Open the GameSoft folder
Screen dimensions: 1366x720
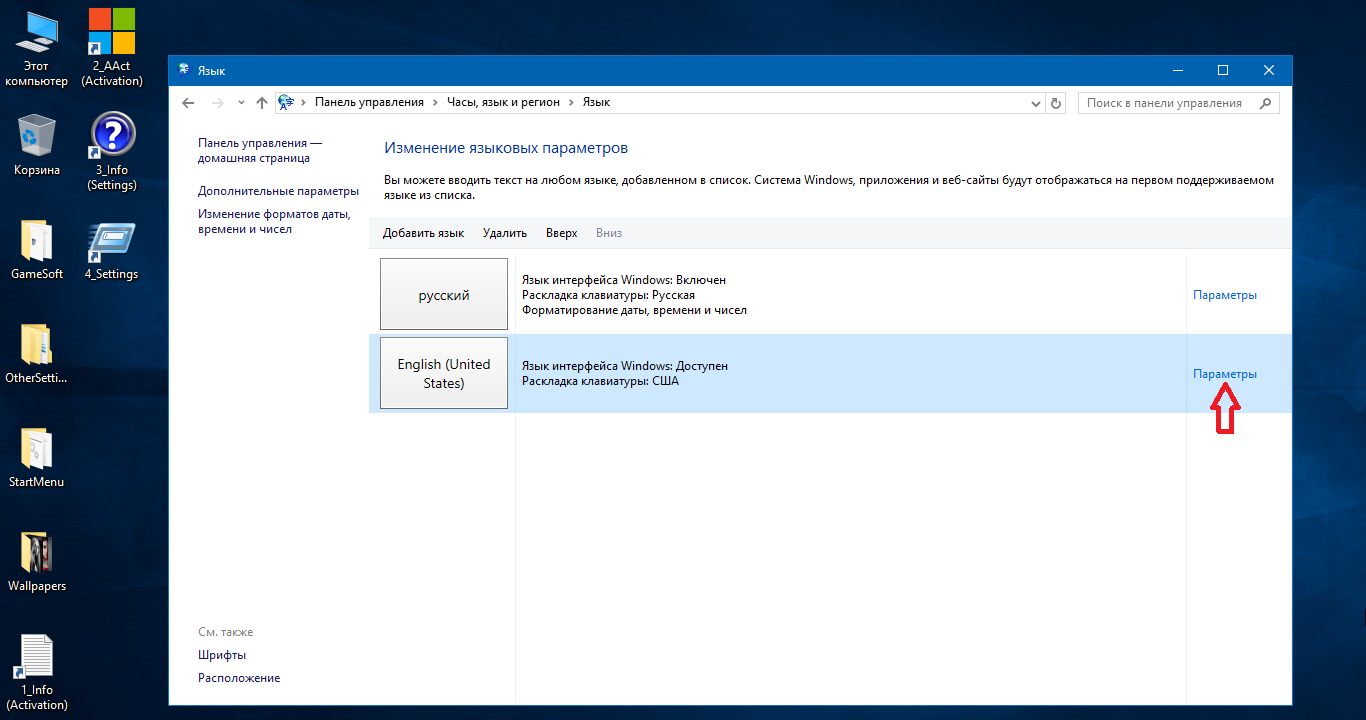coord(36,250)
